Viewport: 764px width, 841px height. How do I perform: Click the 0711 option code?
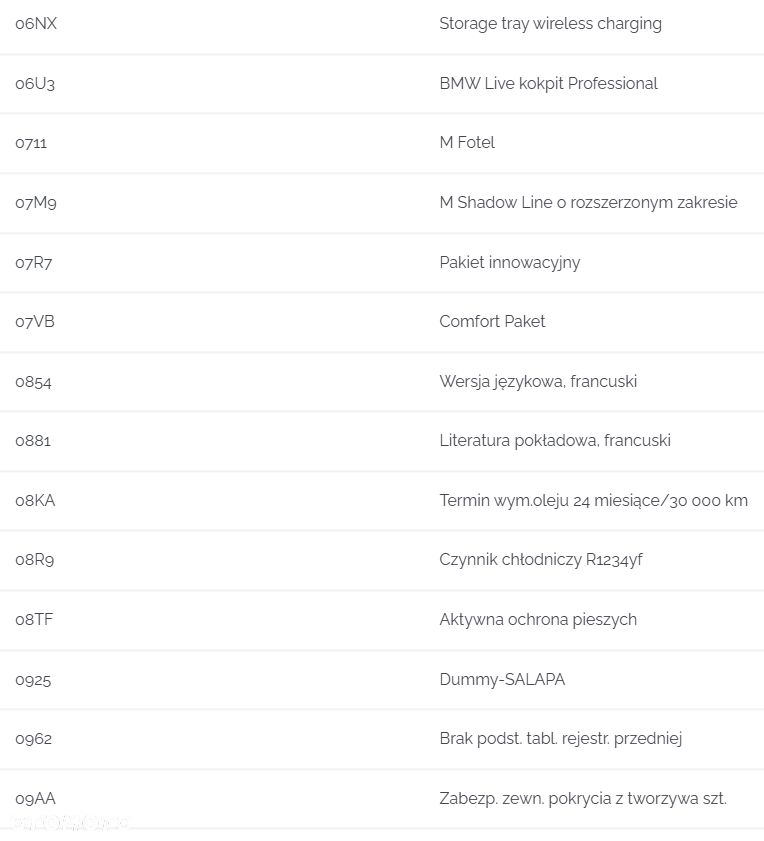coord(31,143)
